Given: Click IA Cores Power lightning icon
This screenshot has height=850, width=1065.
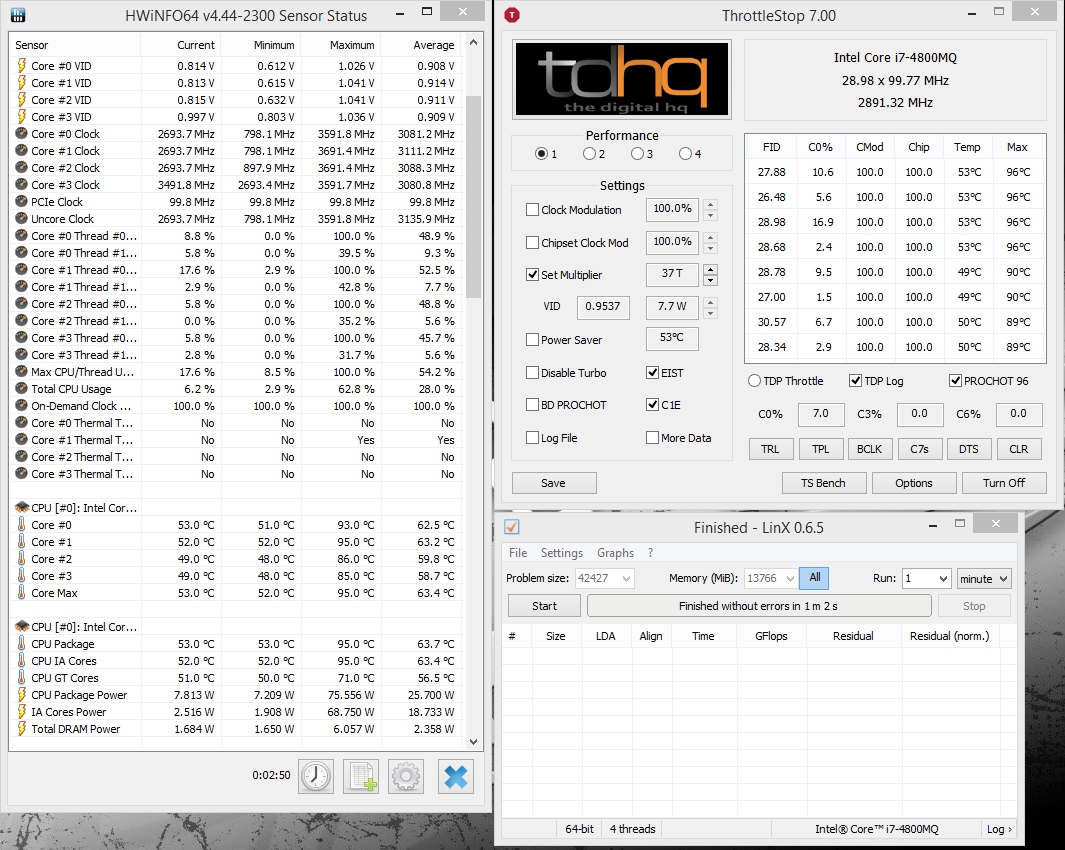Looking at the screenshot, I should [x=22, y=711].
